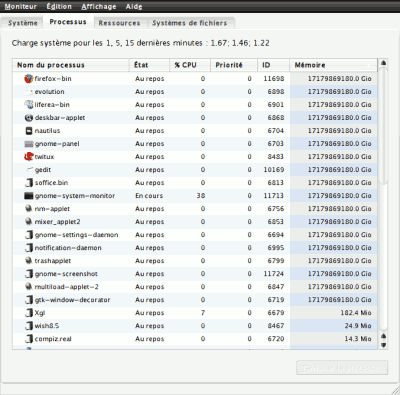This screenshot has width=400, height=395.
Task: Select the gnome-panel icon
Action: [x=29, y=144]
